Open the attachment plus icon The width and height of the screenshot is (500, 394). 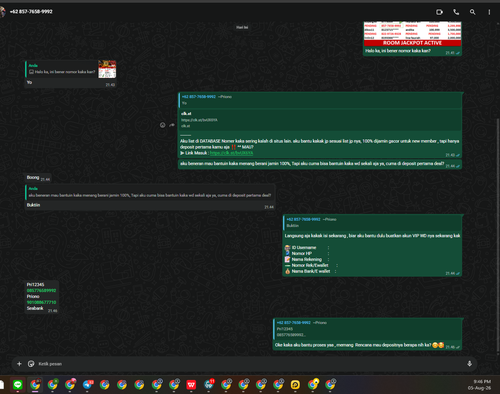click(19, 364)
